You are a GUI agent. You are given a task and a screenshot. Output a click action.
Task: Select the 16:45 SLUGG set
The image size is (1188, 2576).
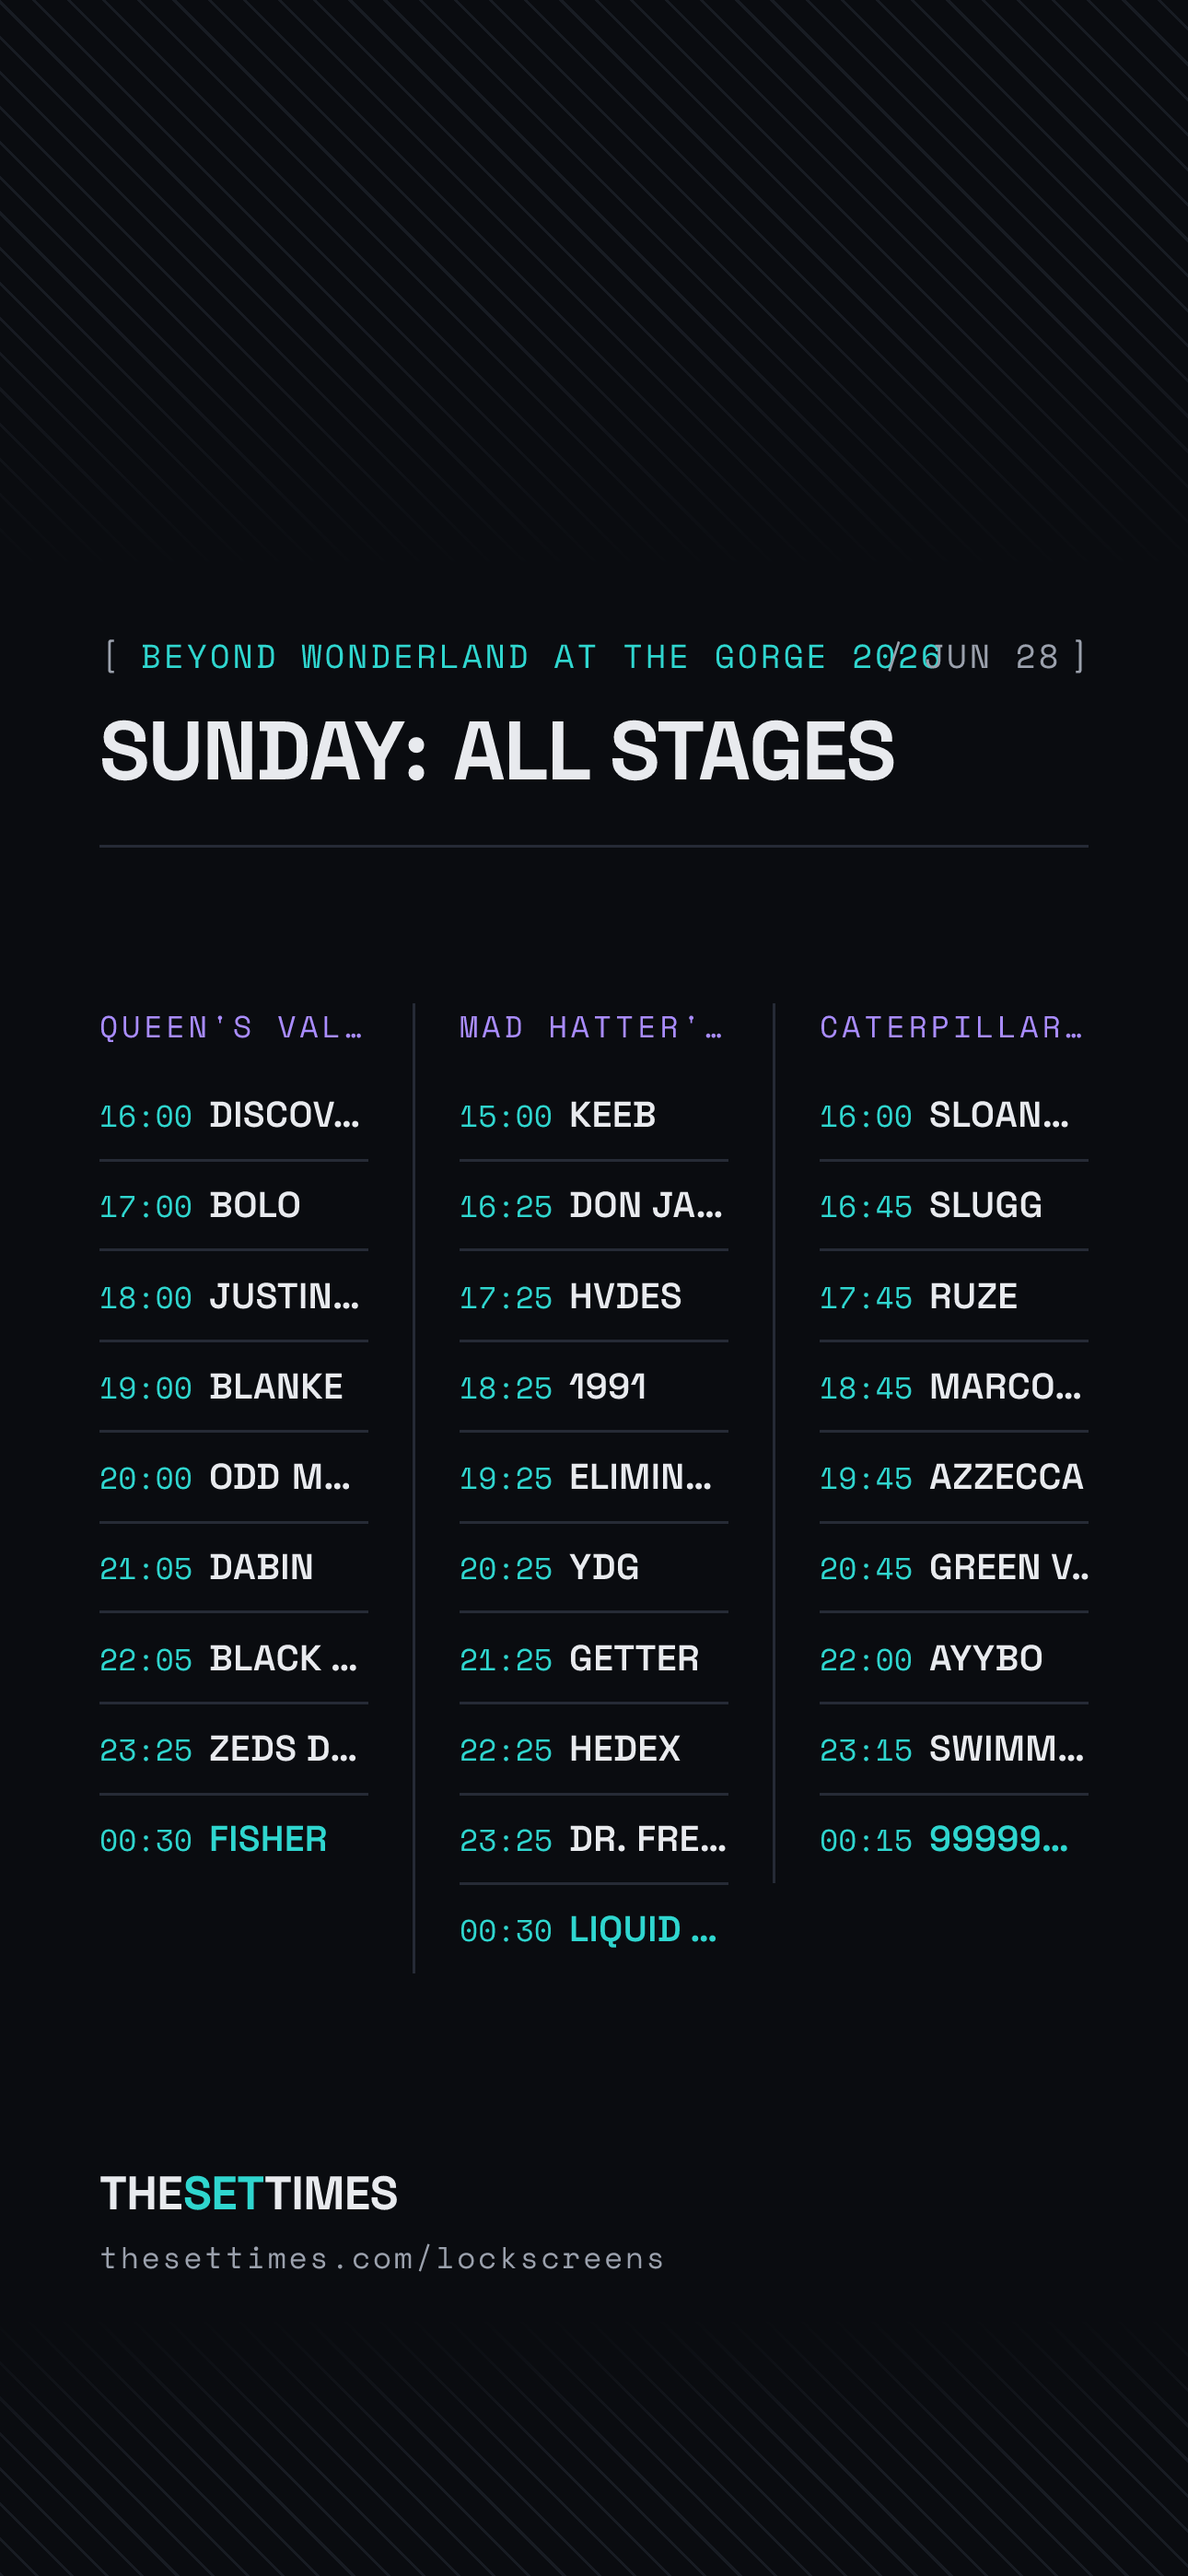pos(954,1205)
